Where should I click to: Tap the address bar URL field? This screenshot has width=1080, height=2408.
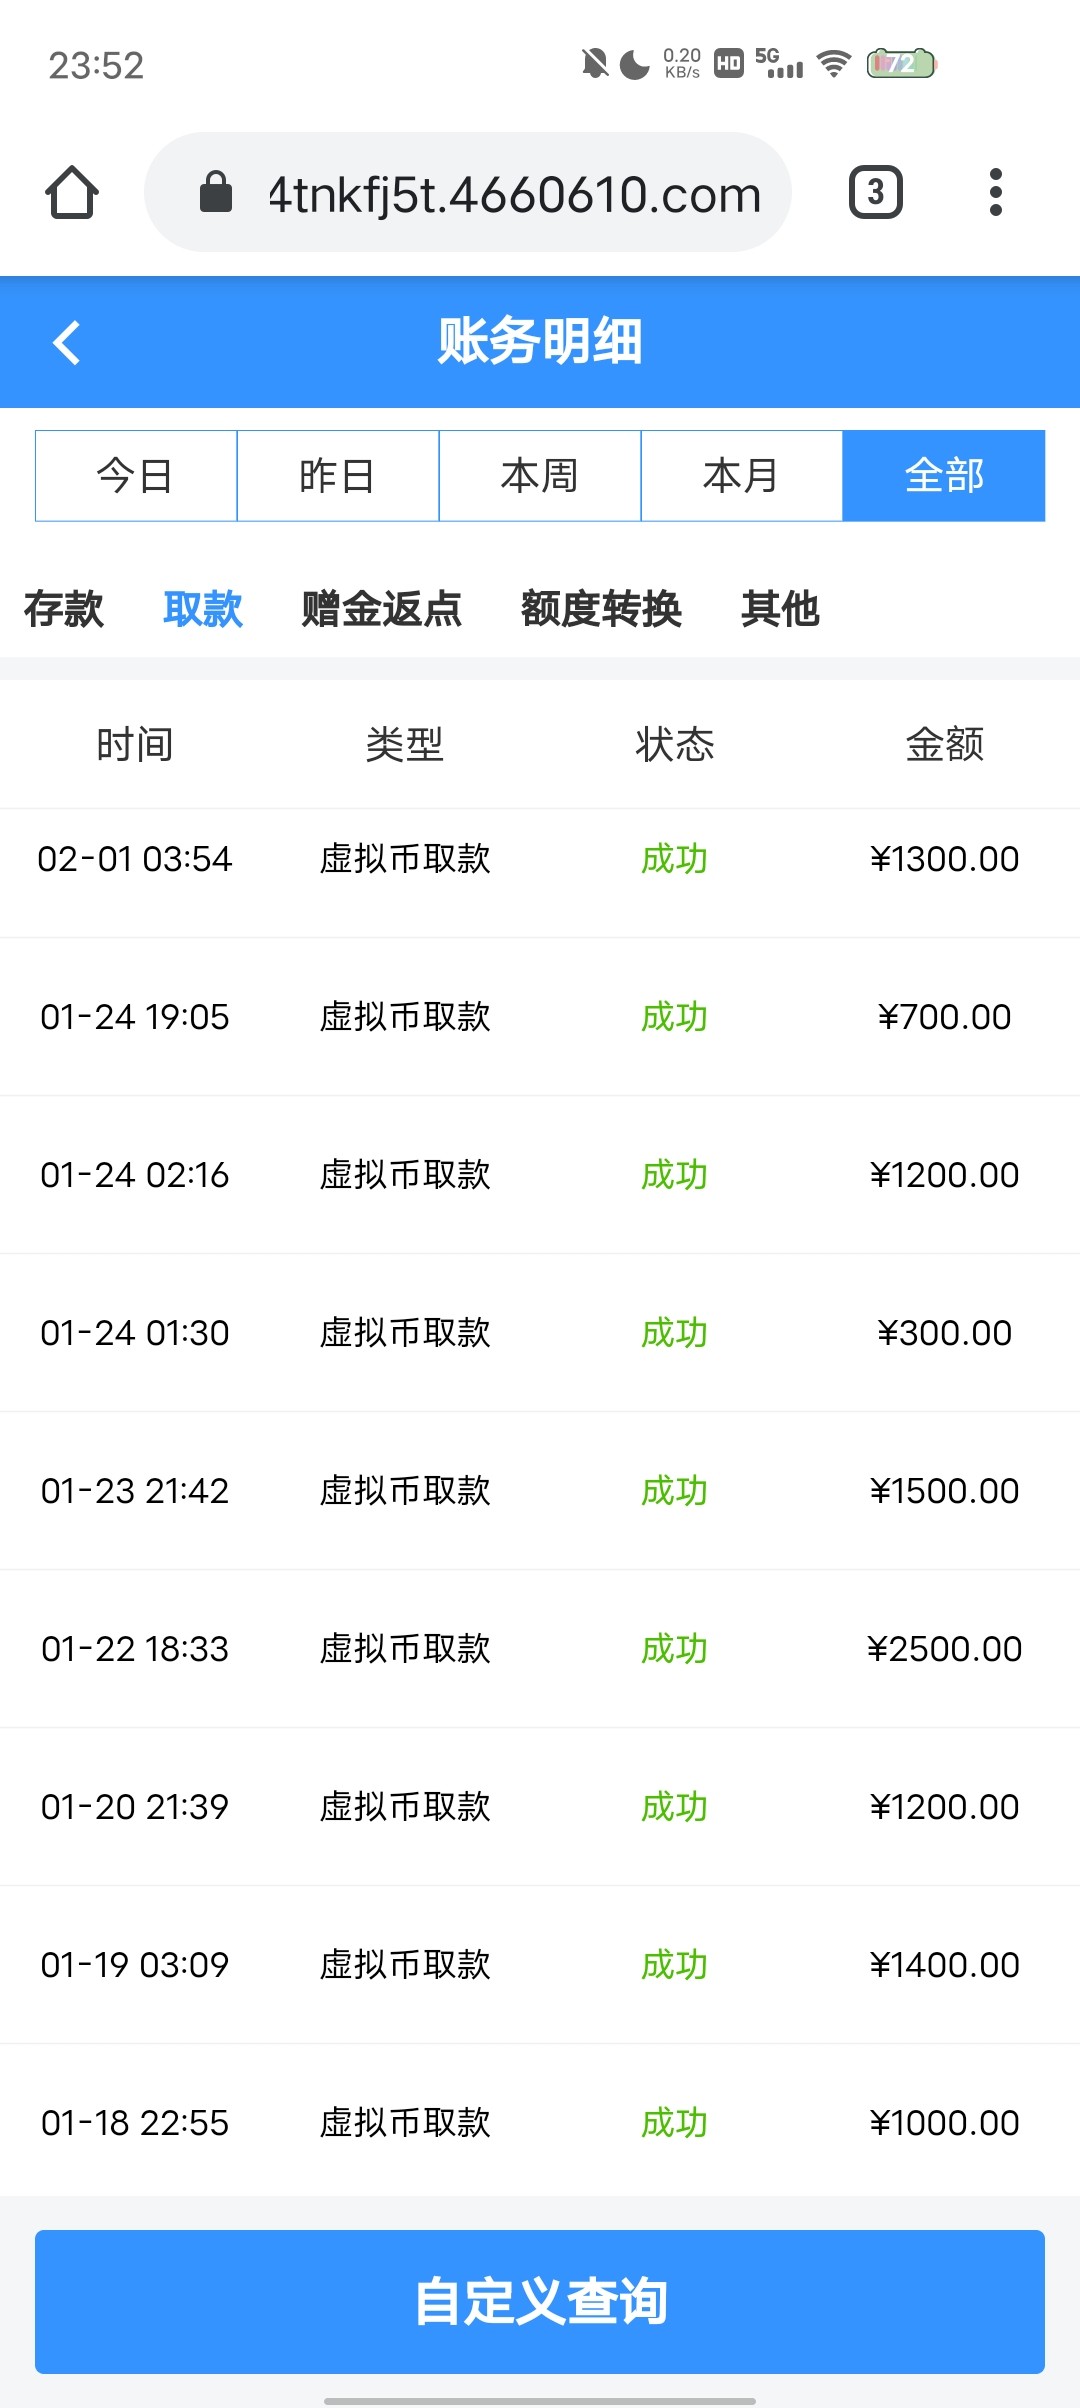[x=514, y=194]
